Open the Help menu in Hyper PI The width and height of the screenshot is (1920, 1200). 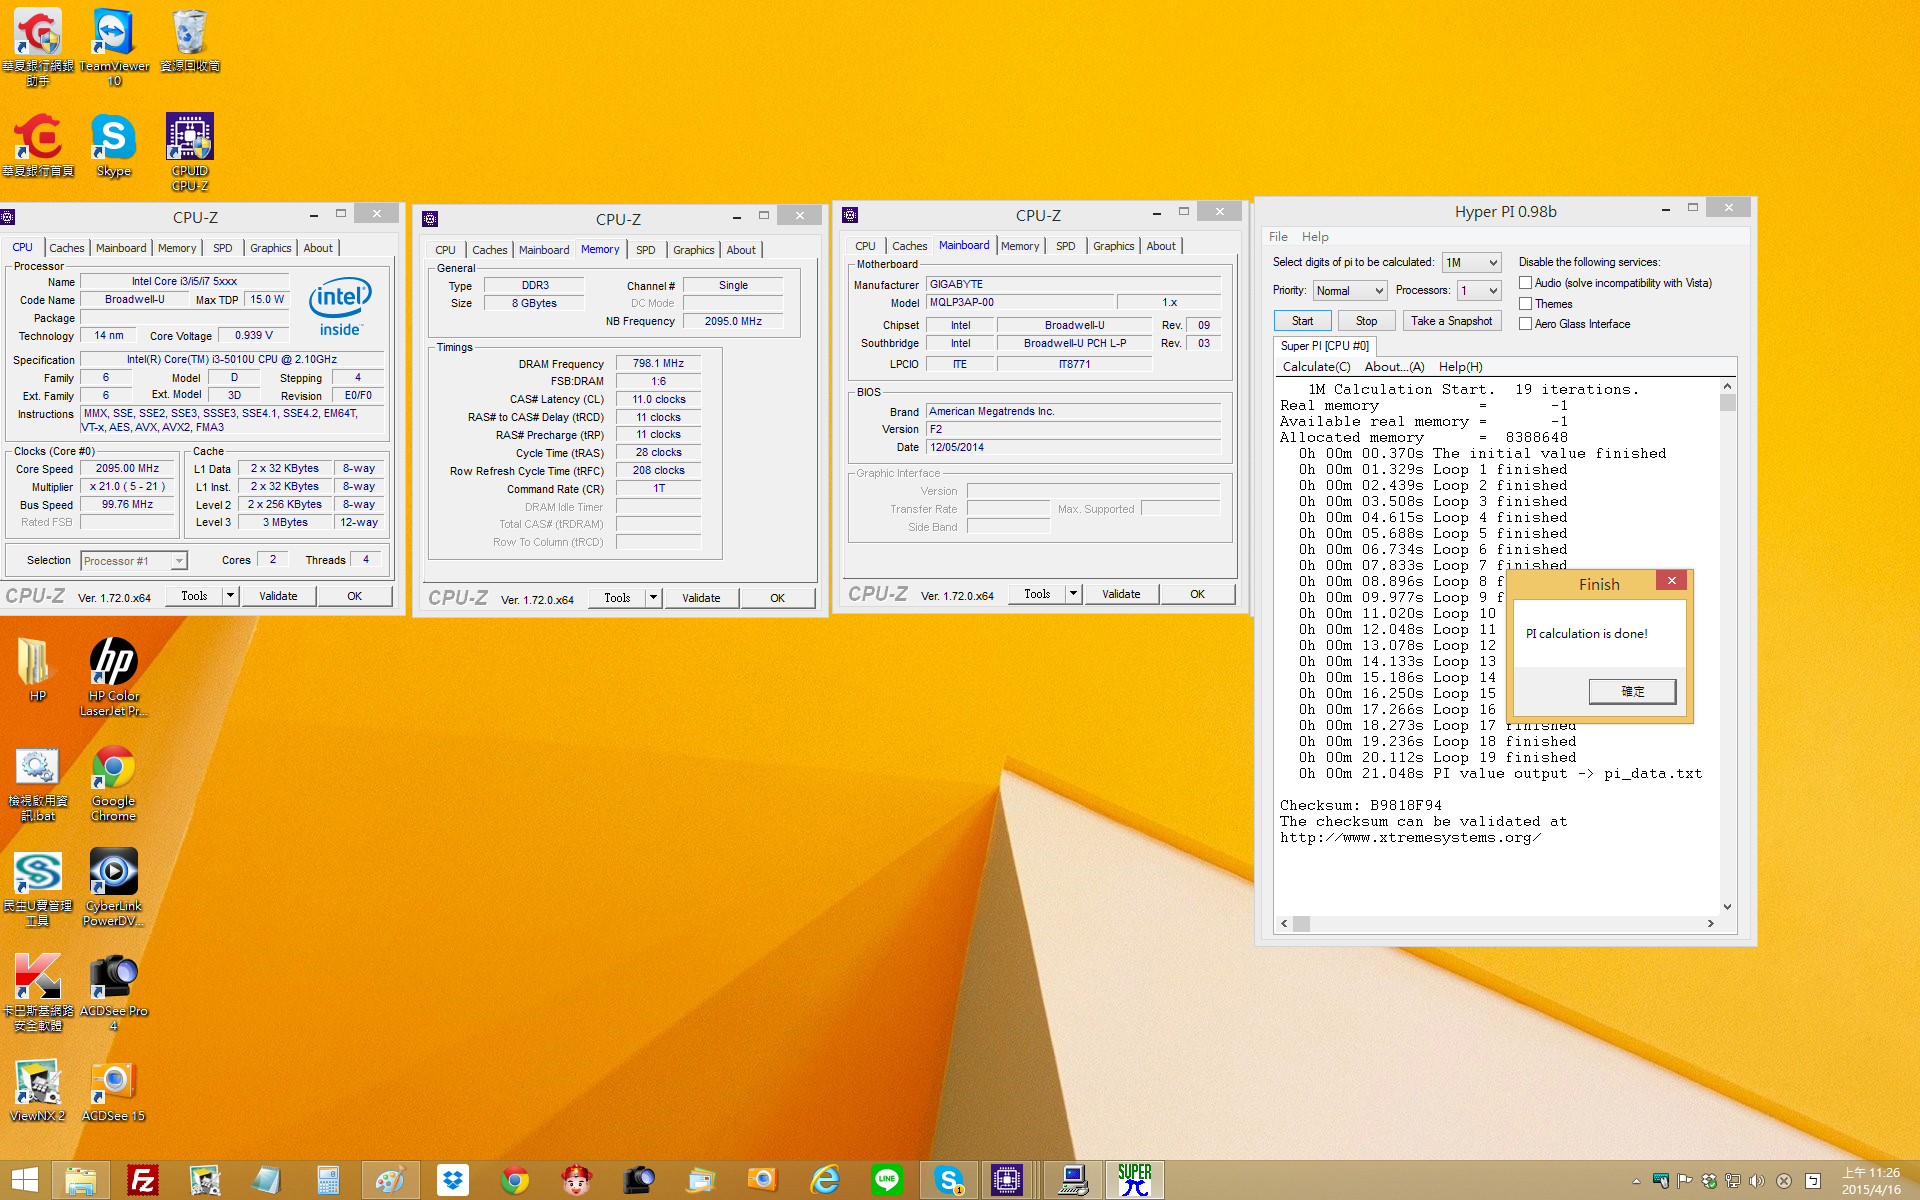point(1315,237)
